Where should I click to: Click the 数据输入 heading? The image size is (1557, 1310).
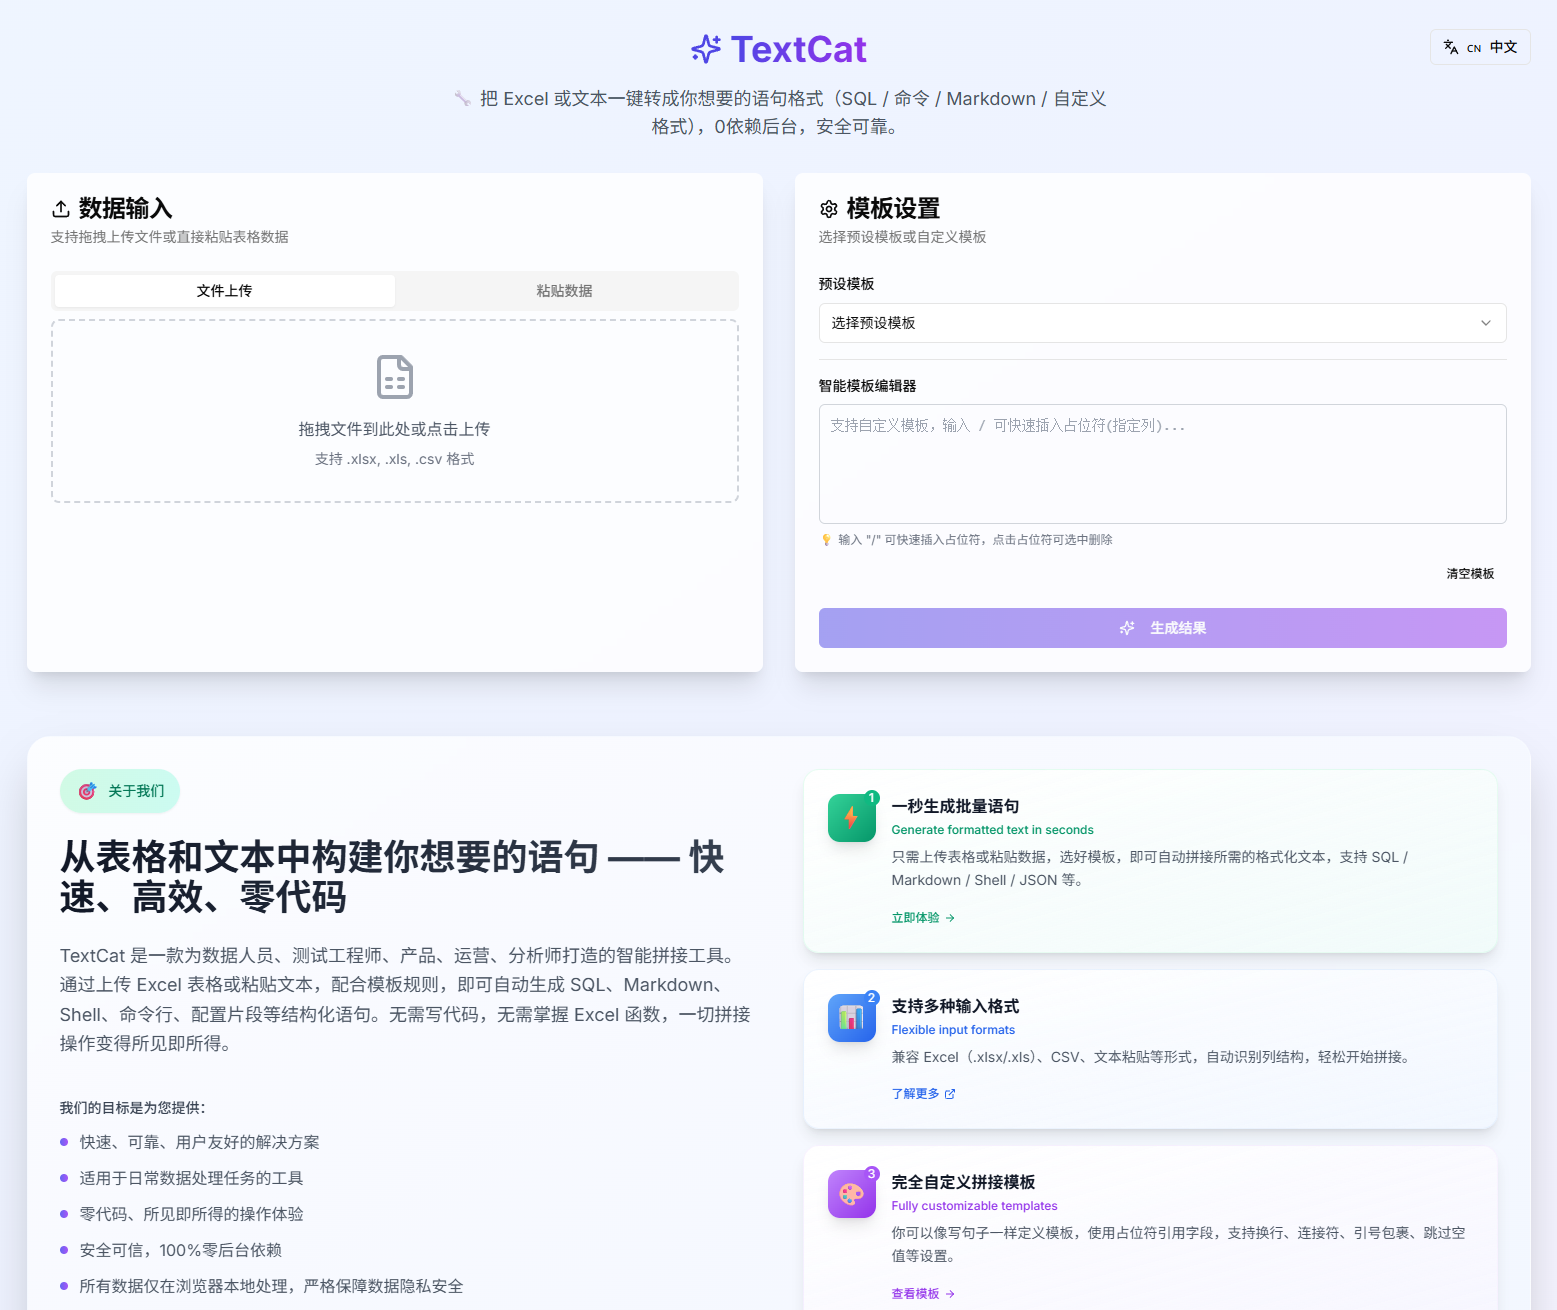pos(126,208)
